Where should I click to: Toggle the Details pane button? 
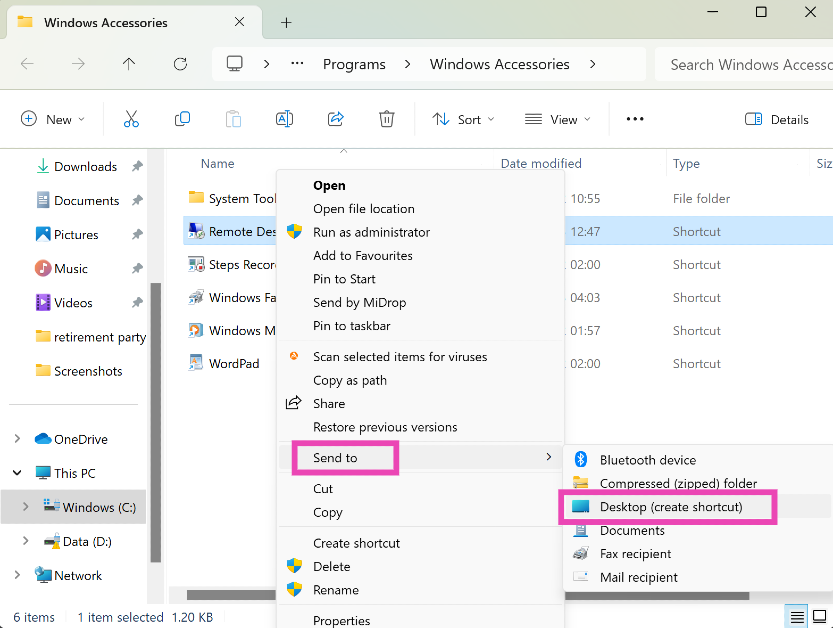click(x=777, y=119)
